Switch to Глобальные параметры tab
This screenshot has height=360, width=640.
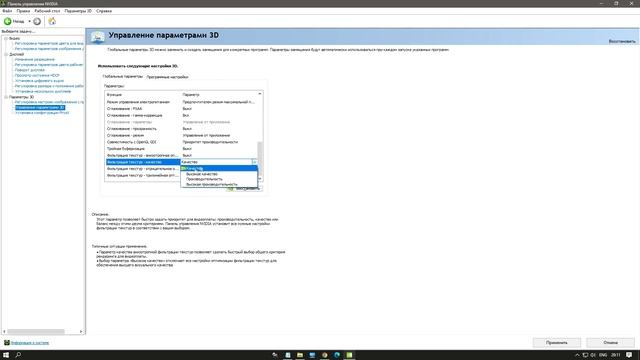click(122, 76)
